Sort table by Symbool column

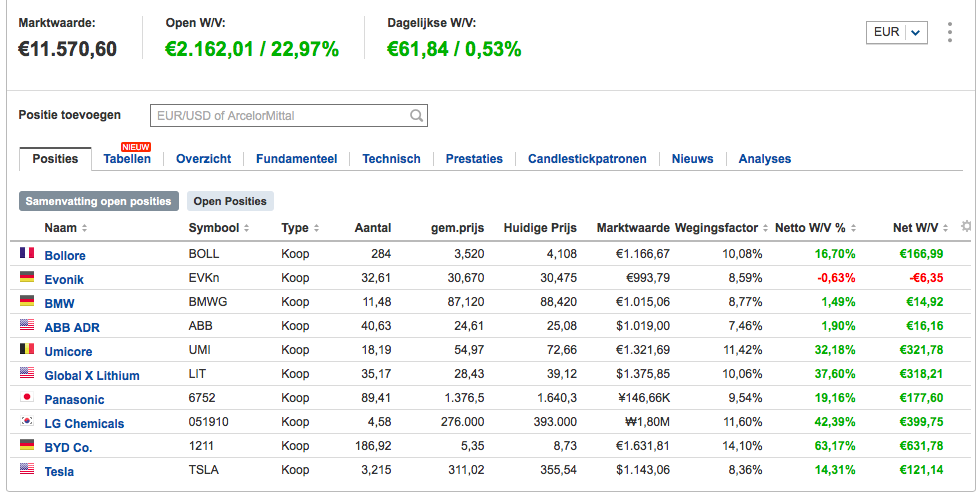pos(219,228)
